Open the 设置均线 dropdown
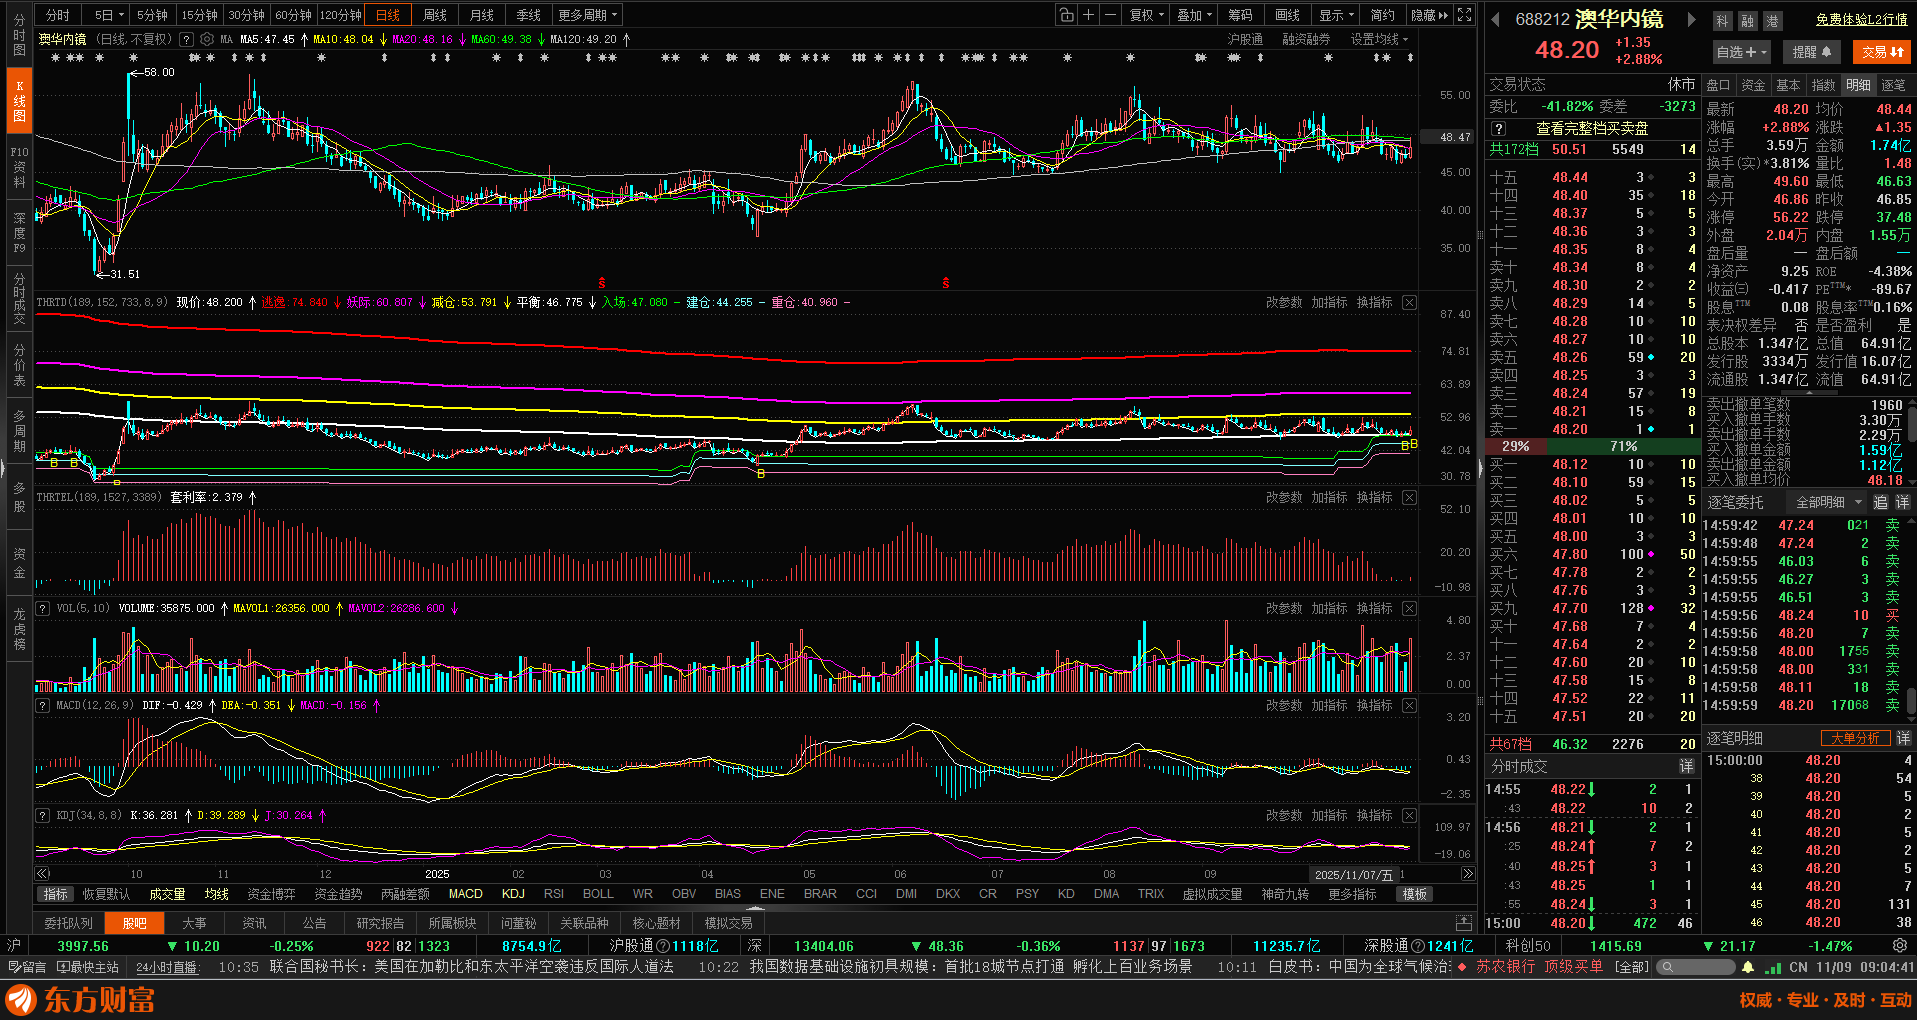 point(1379,39)
